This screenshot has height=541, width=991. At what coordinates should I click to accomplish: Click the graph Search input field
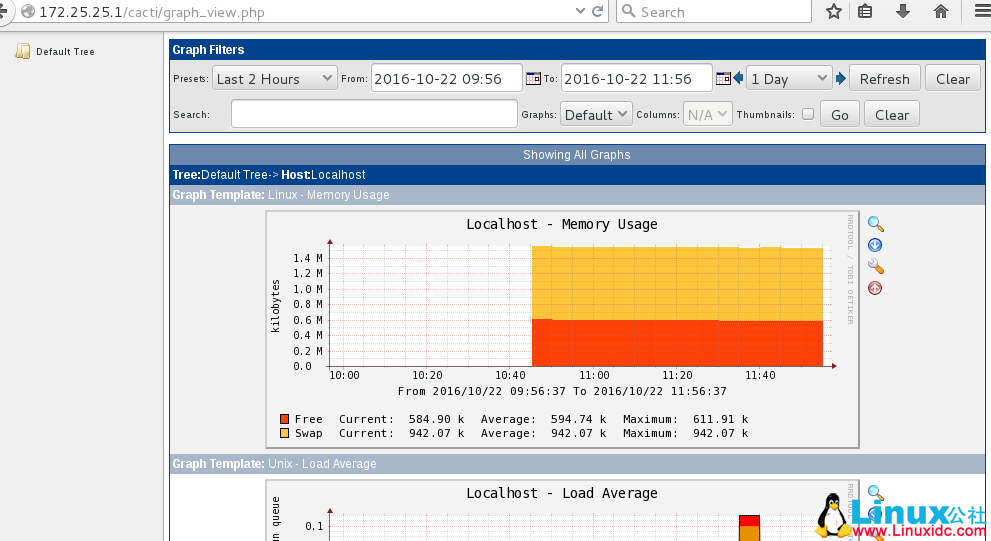[x=374, y=114]
